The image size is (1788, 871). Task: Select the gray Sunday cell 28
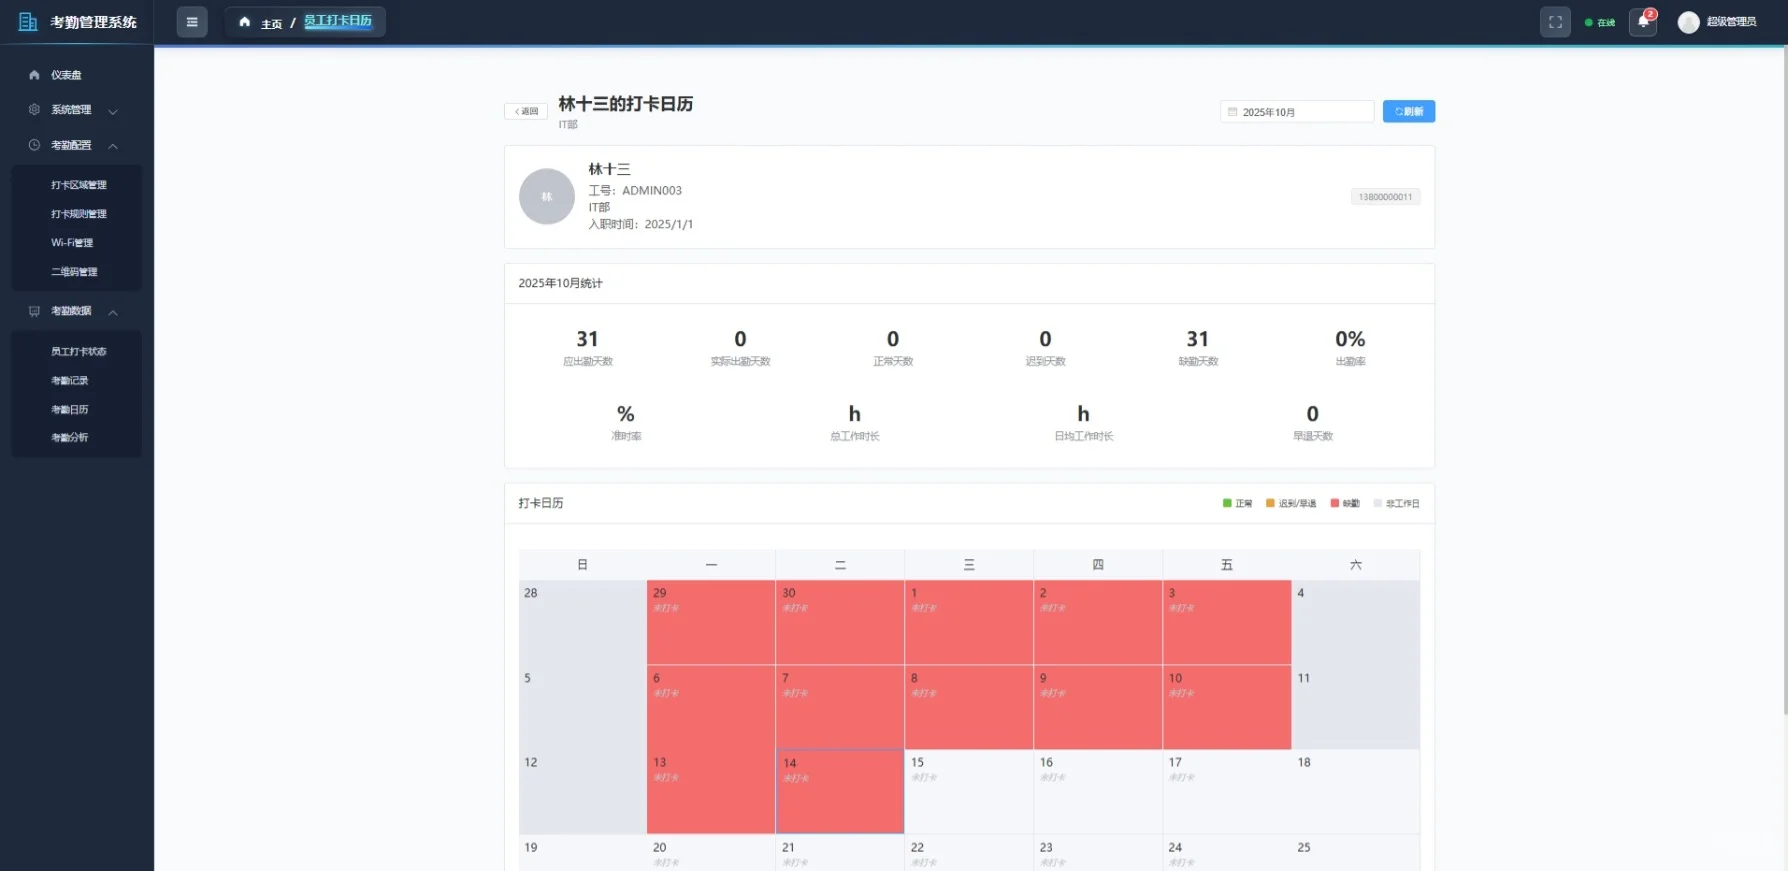coord(582,622)
